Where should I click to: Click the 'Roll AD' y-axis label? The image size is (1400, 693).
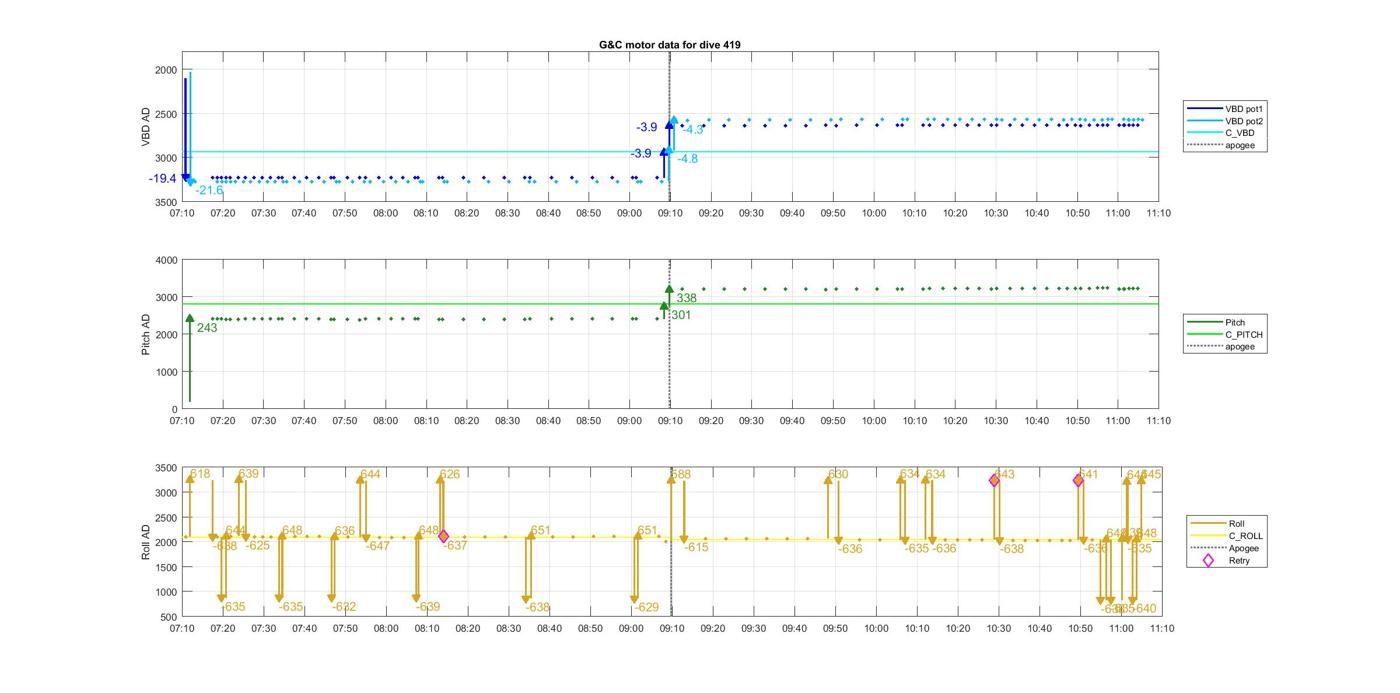click(146, 541)
